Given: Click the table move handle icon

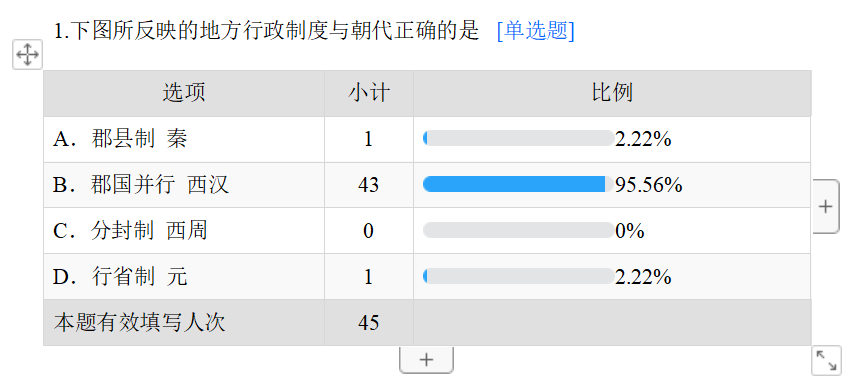Looking at the screenshot, I should tap(27, 55).
